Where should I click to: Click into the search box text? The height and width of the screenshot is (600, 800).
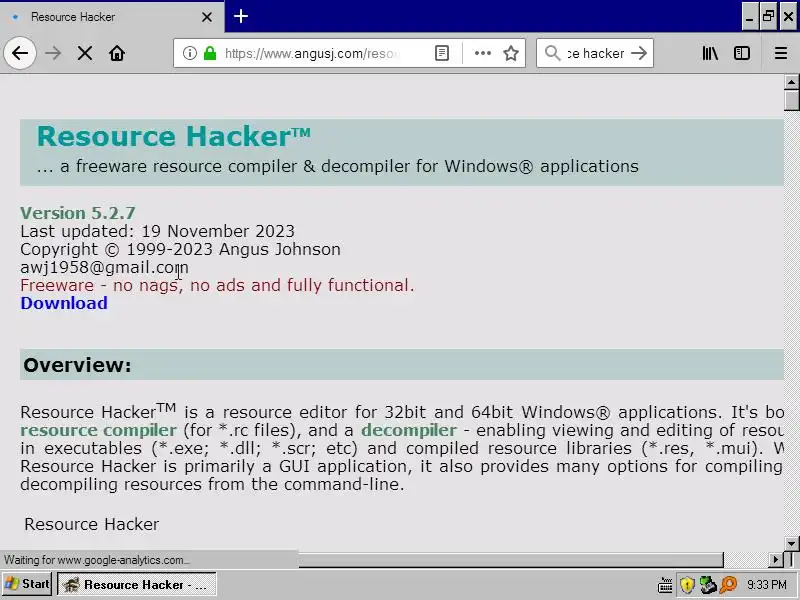coord(595,53)
